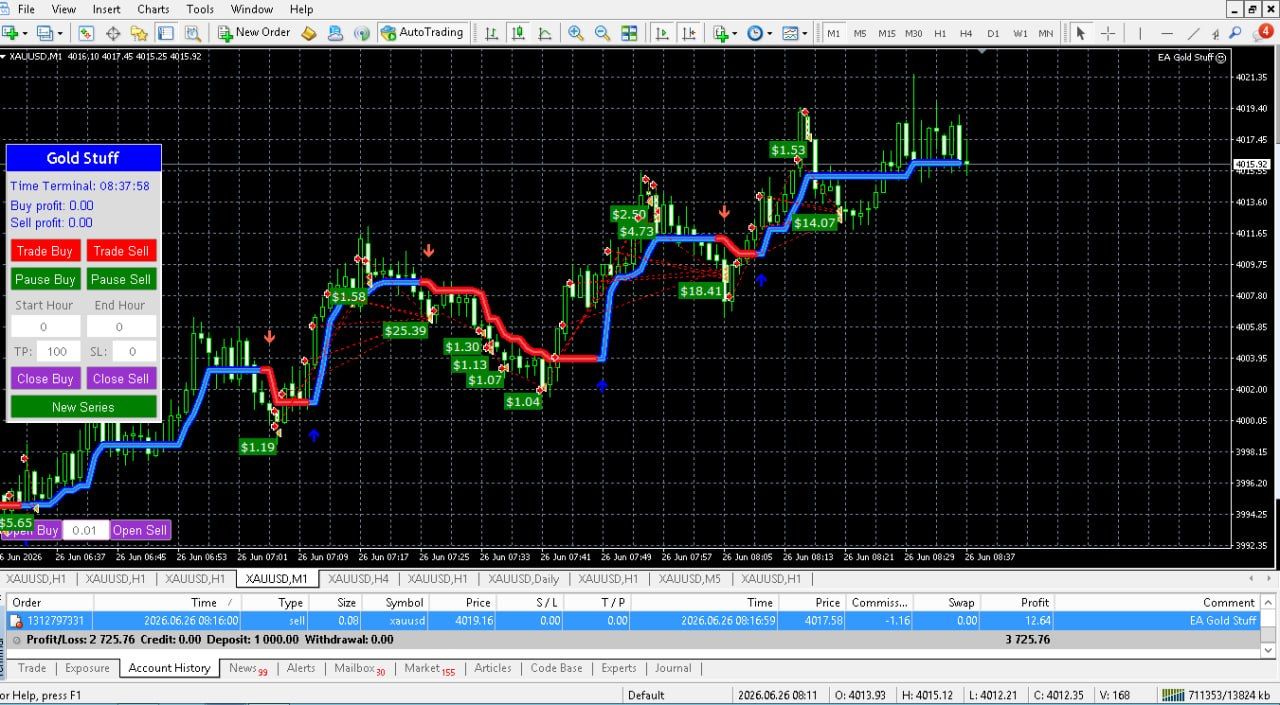Open the Trade terminal tab

(32, 668)
